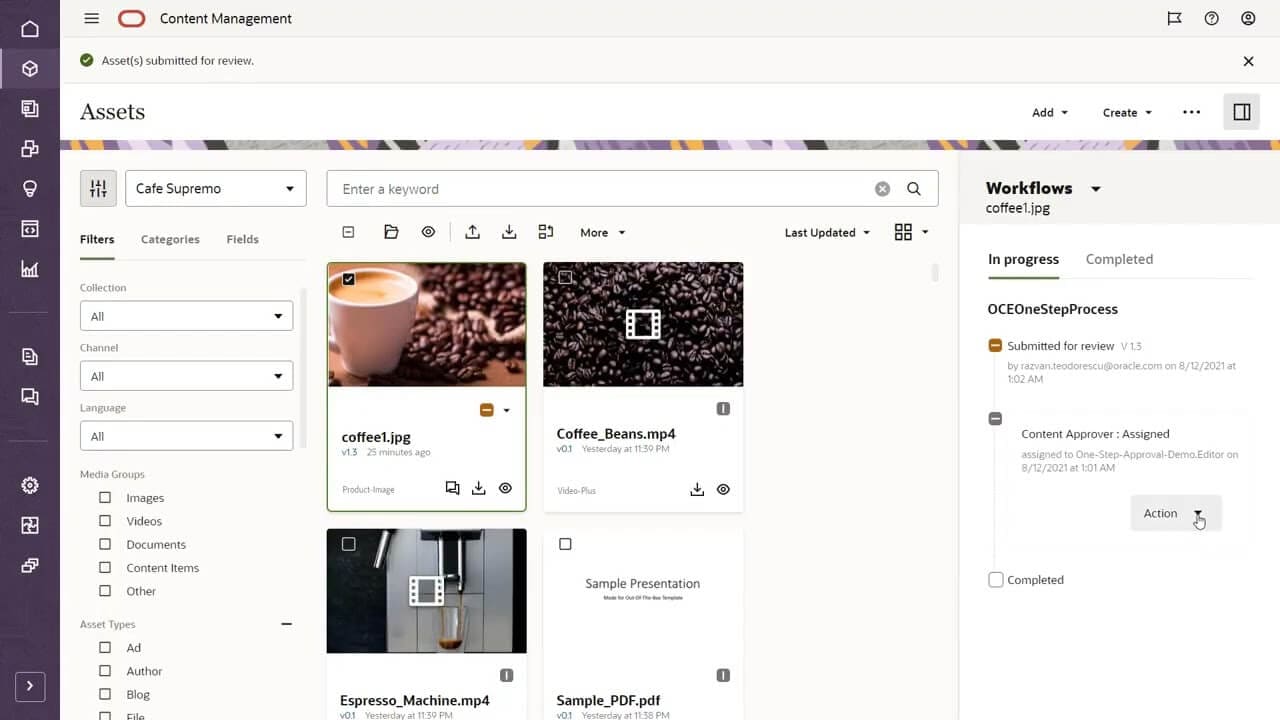Click the eye preview icon in the toolbar
Viewport: 1280px width, 720px height.
[428, 232]
